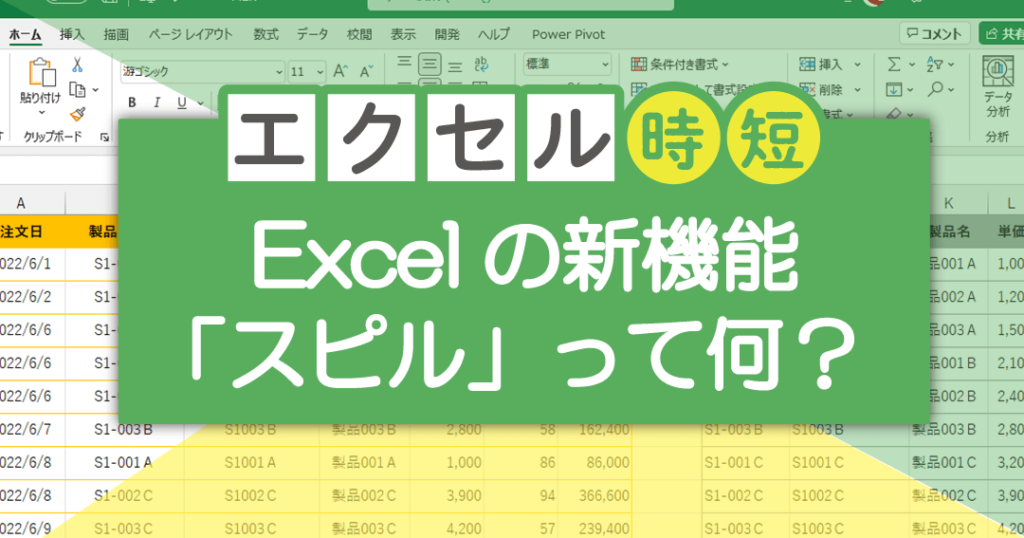This screenshot has width=1024, height=538.
Task: Select column K header
Action: [x=948, y=204]
